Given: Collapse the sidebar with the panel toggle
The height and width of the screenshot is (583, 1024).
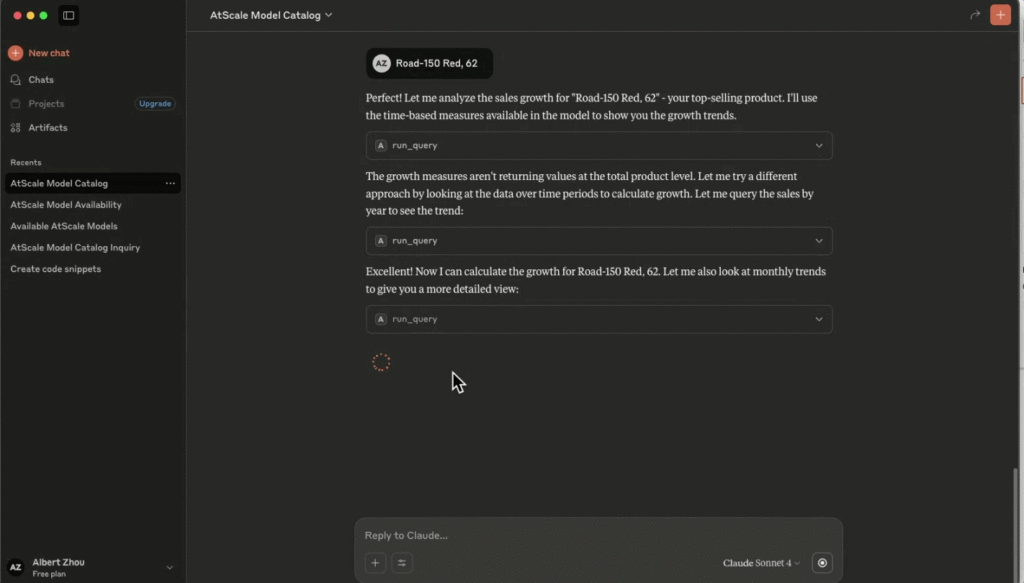Looking at the screenshot, I should pyautogui.click(x=68, y=15).
